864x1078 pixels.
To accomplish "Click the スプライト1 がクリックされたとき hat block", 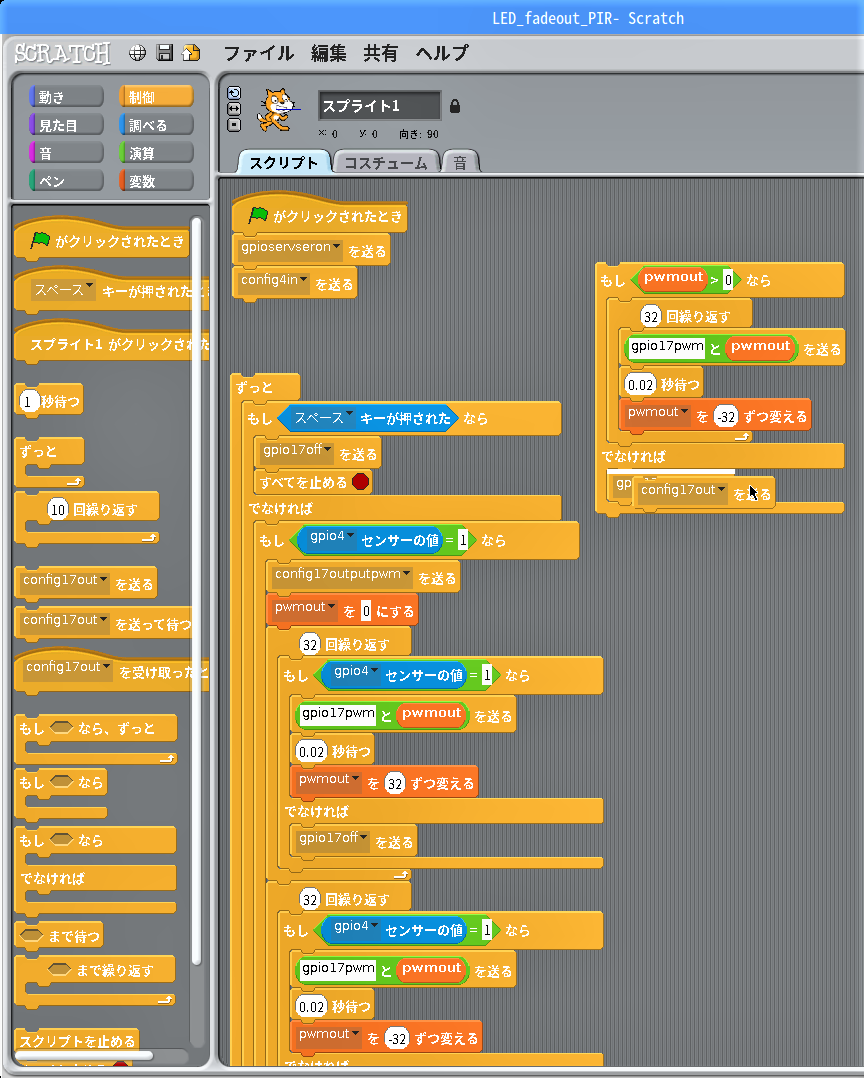I will pyautogui.click(x=112, y=342).
